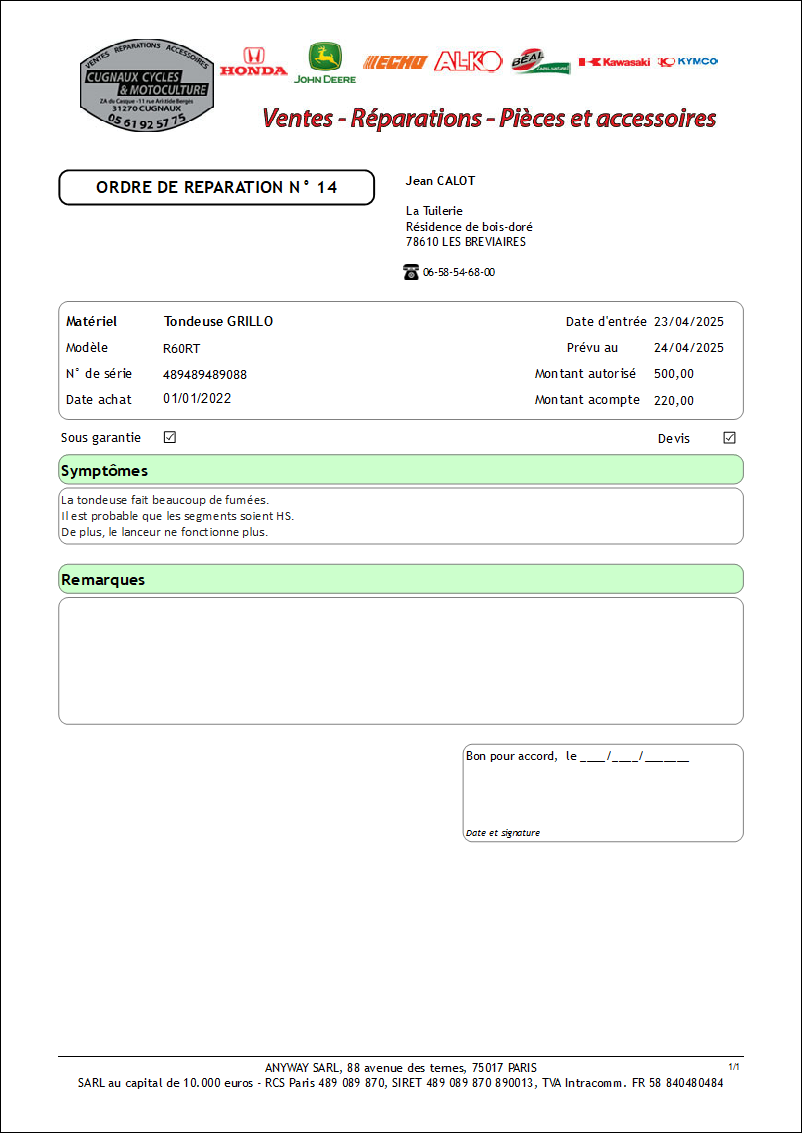Click the BEAL logo

(x=540, y=62)
